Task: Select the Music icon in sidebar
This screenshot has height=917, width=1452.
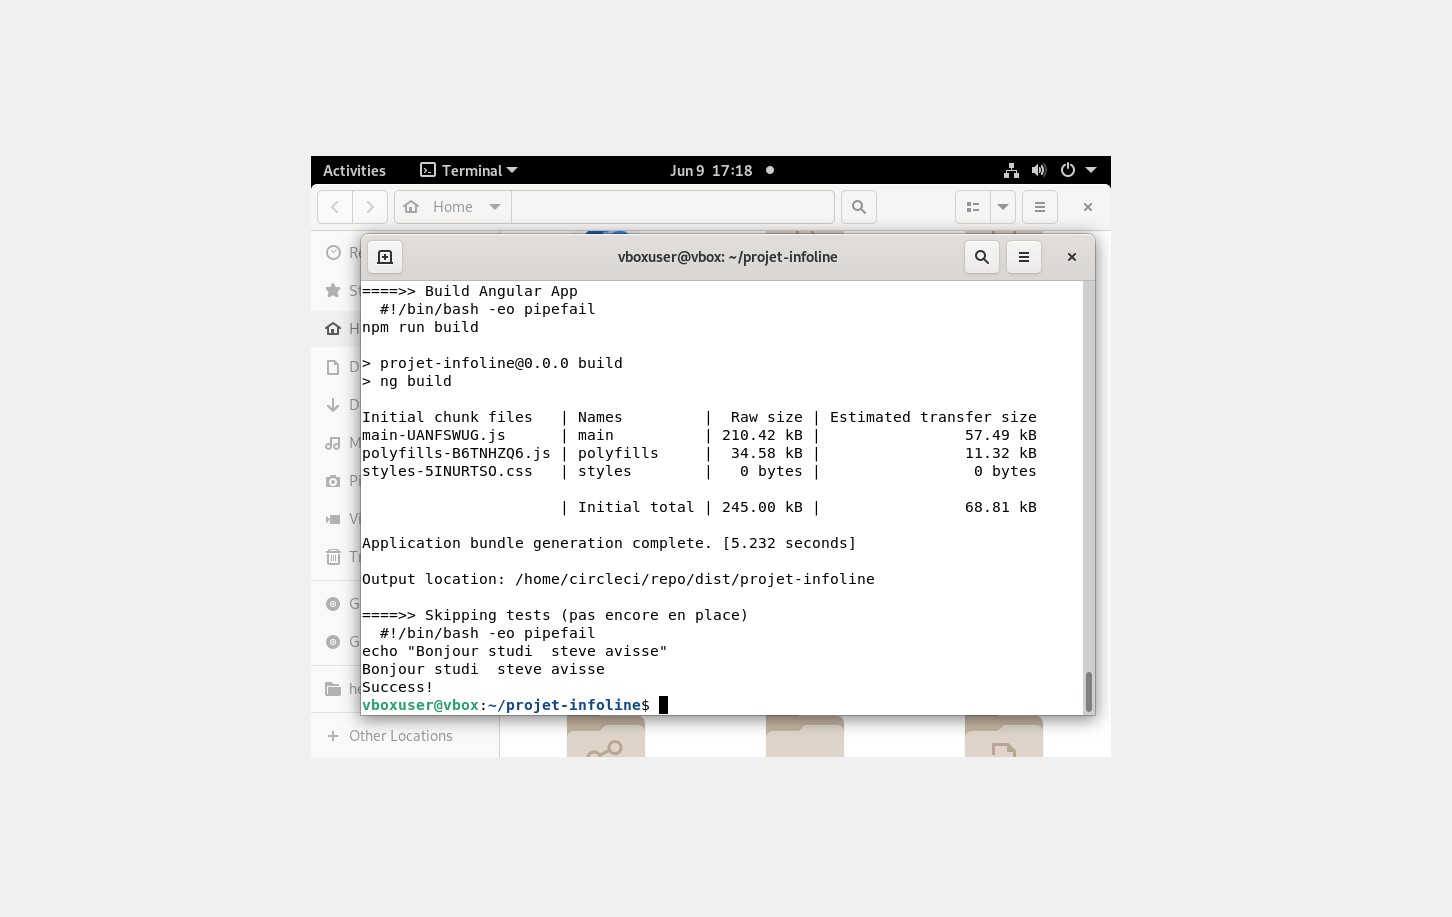Action: (x=334, y=443)
